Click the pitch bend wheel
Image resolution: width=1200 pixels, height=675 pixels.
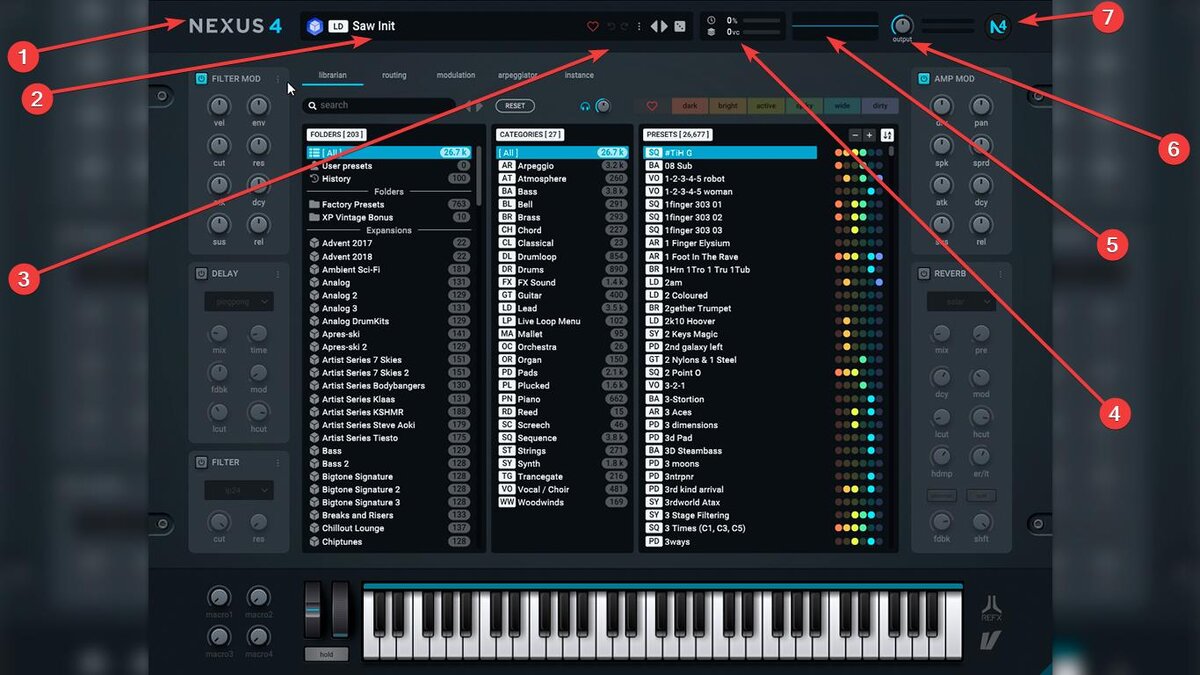point(314,610)
